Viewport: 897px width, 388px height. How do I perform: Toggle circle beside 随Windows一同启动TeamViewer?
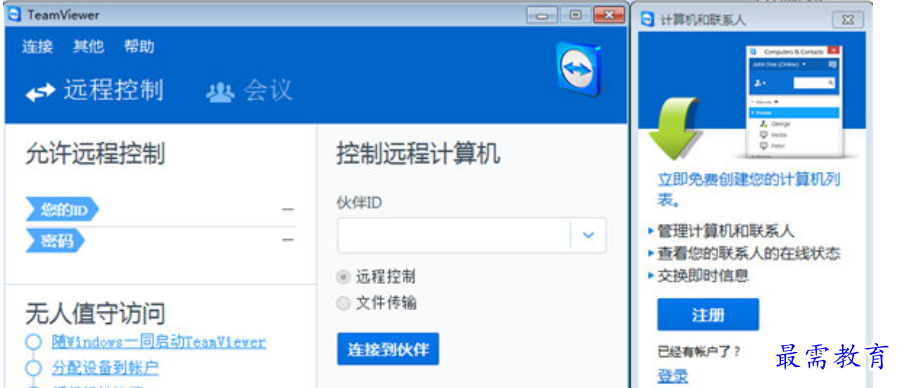point(34,342)
